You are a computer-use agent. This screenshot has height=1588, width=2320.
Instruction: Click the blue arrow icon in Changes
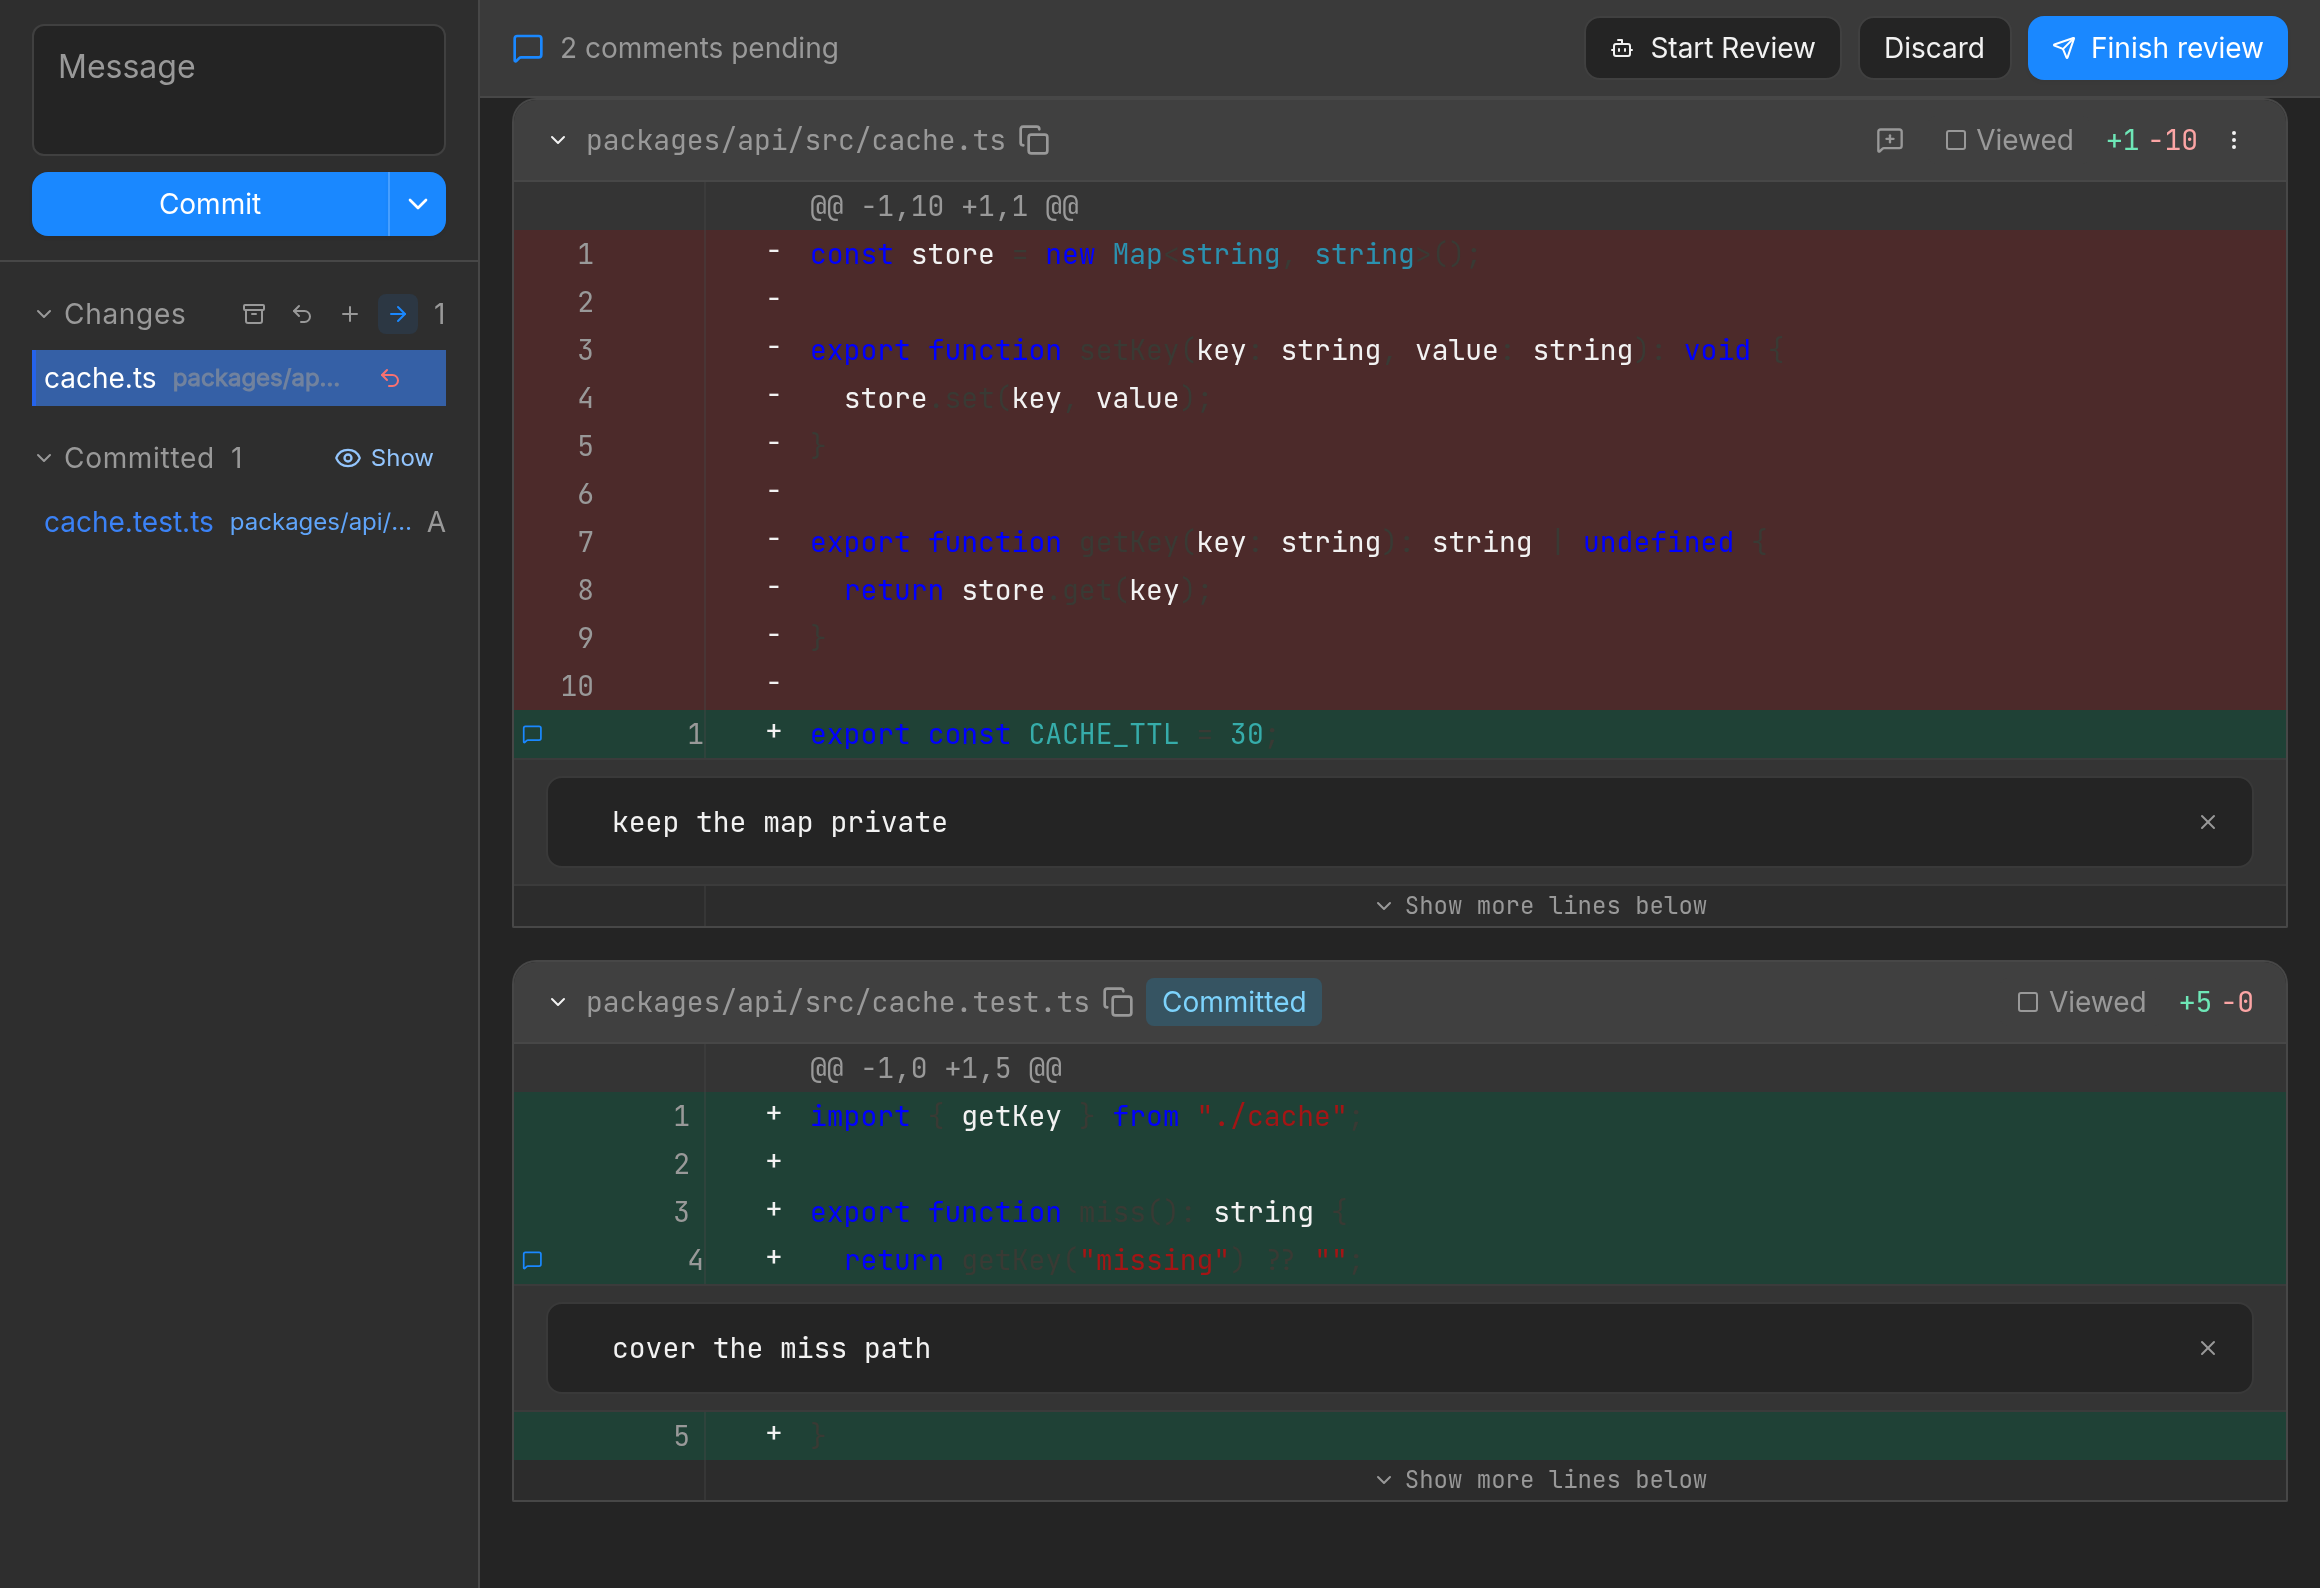(398, 314)
